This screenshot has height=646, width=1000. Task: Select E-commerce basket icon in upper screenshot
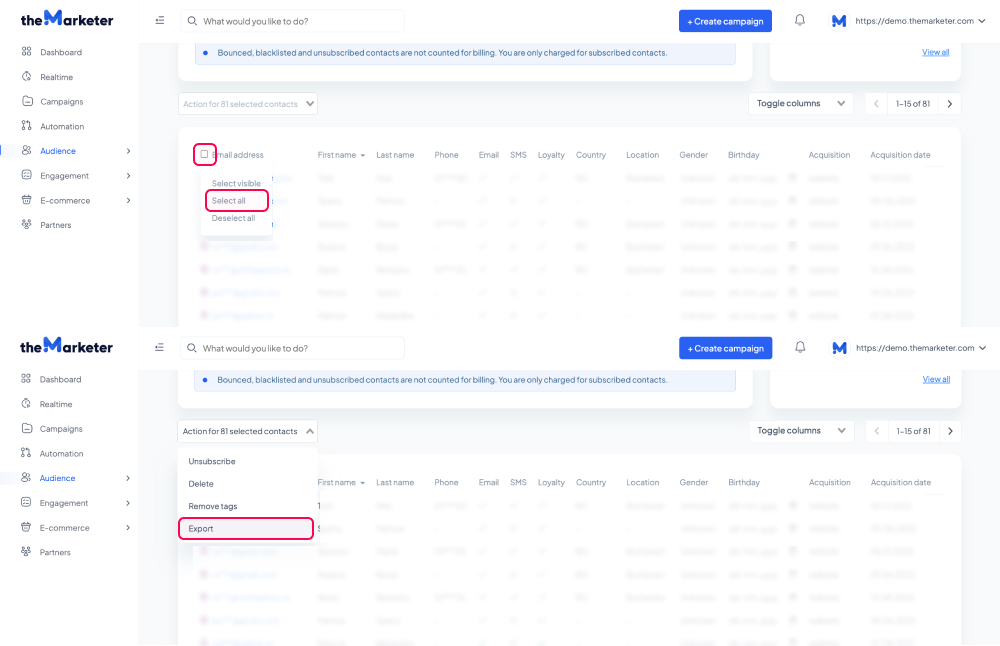tap(26, 200)
